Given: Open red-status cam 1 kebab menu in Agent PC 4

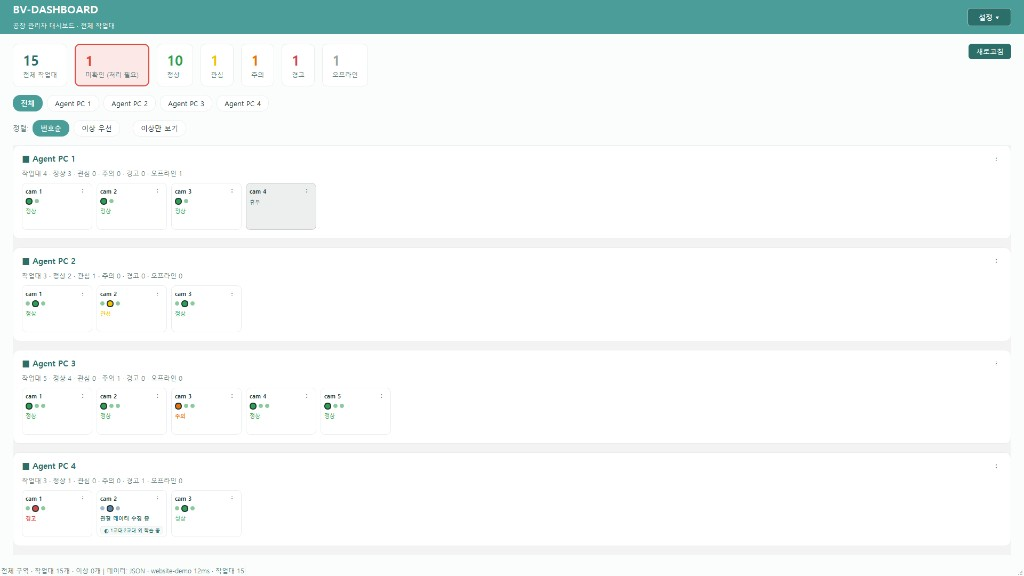Looking at the screenshot, I should [x=82, y=498].
